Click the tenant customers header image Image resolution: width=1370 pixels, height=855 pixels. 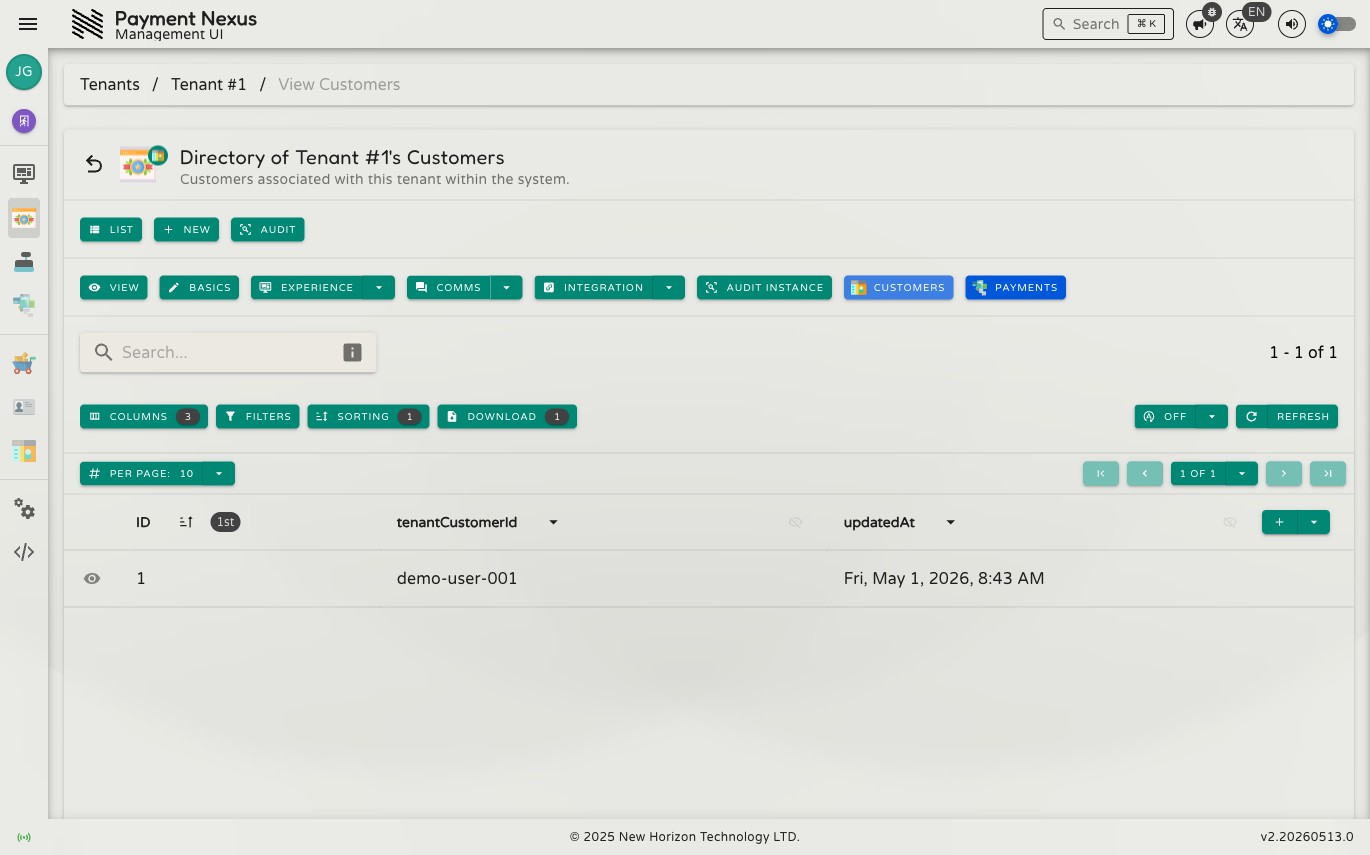tap(142, 163)
